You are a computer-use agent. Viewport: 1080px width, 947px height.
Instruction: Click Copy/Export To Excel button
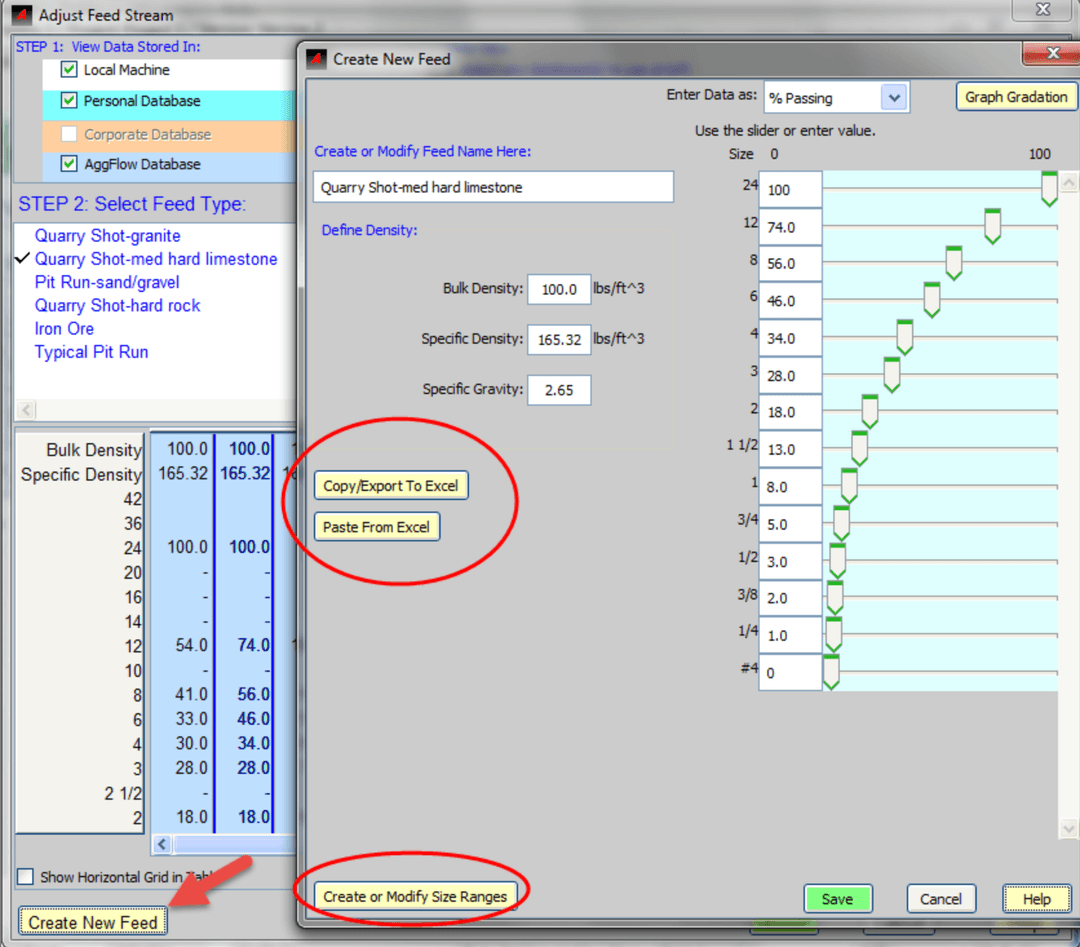(x=391, y=486)
